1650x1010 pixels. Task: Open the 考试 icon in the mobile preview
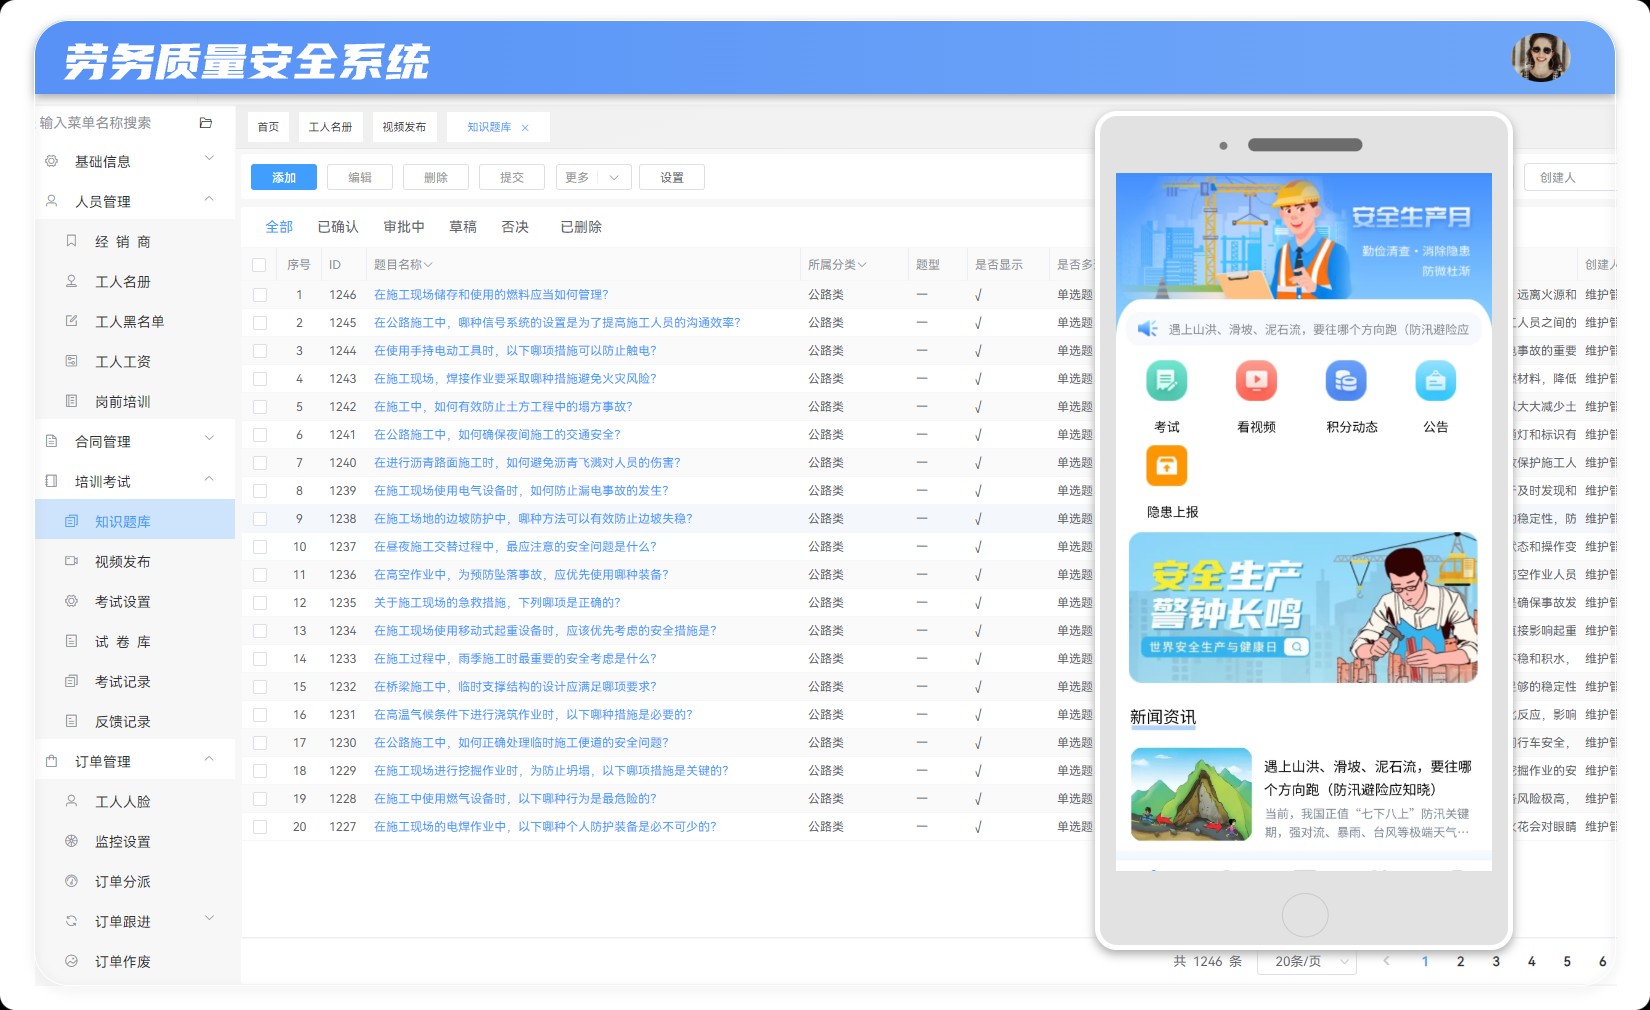[x=1166, y=381]
